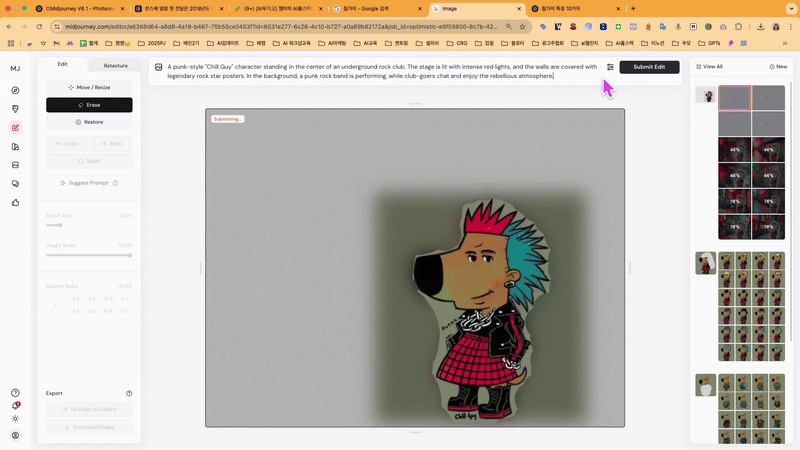Switch to the Retexture tab
The image size is (800, 450).
coord(116,65)
